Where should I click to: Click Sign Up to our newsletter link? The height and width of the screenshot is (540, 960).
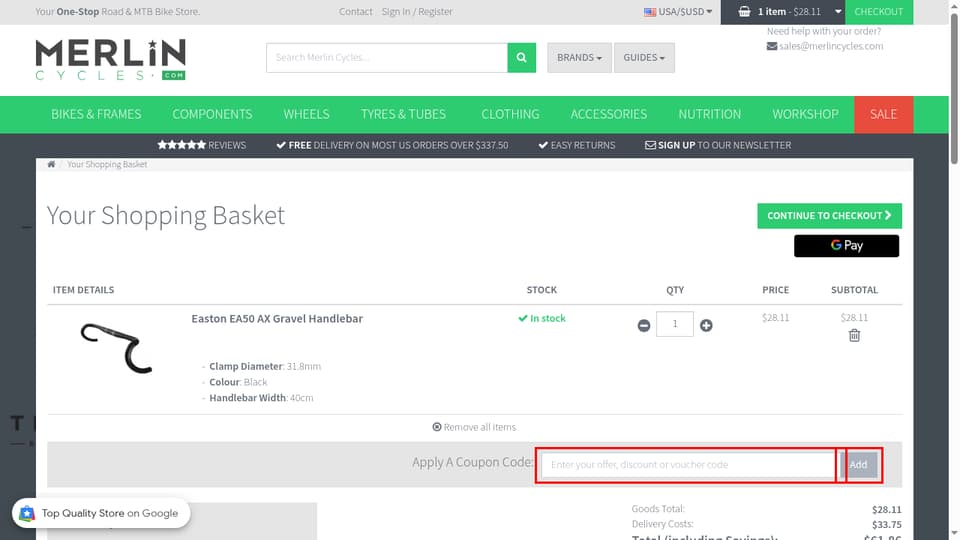tap(718, 145)
